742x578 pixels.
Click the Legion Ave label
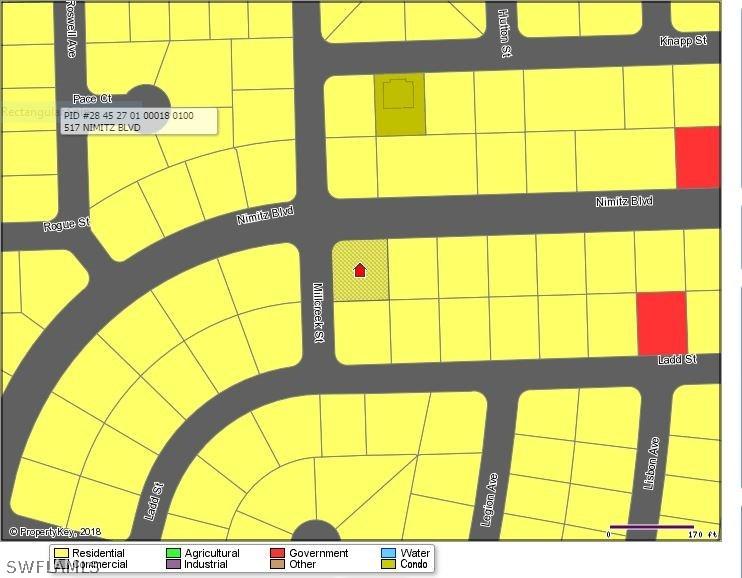click(x=489, y=500)
